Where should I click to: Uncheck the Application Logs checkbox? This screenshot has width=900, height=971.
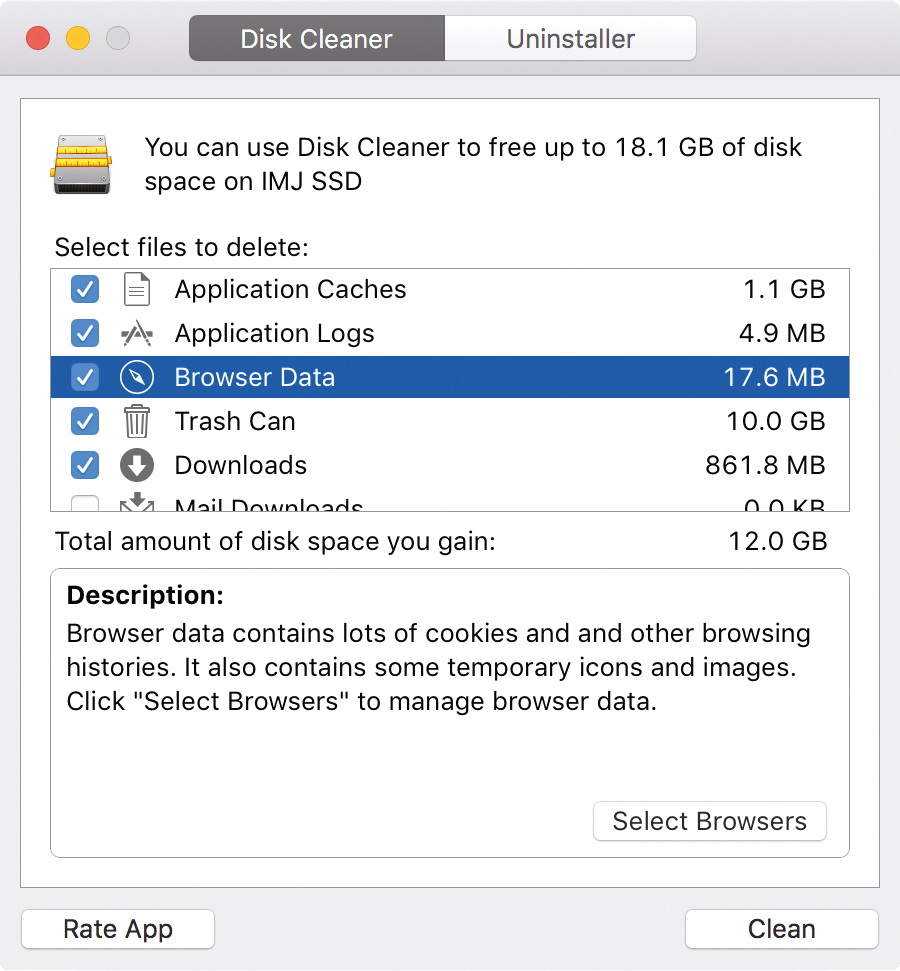point(85,334)
